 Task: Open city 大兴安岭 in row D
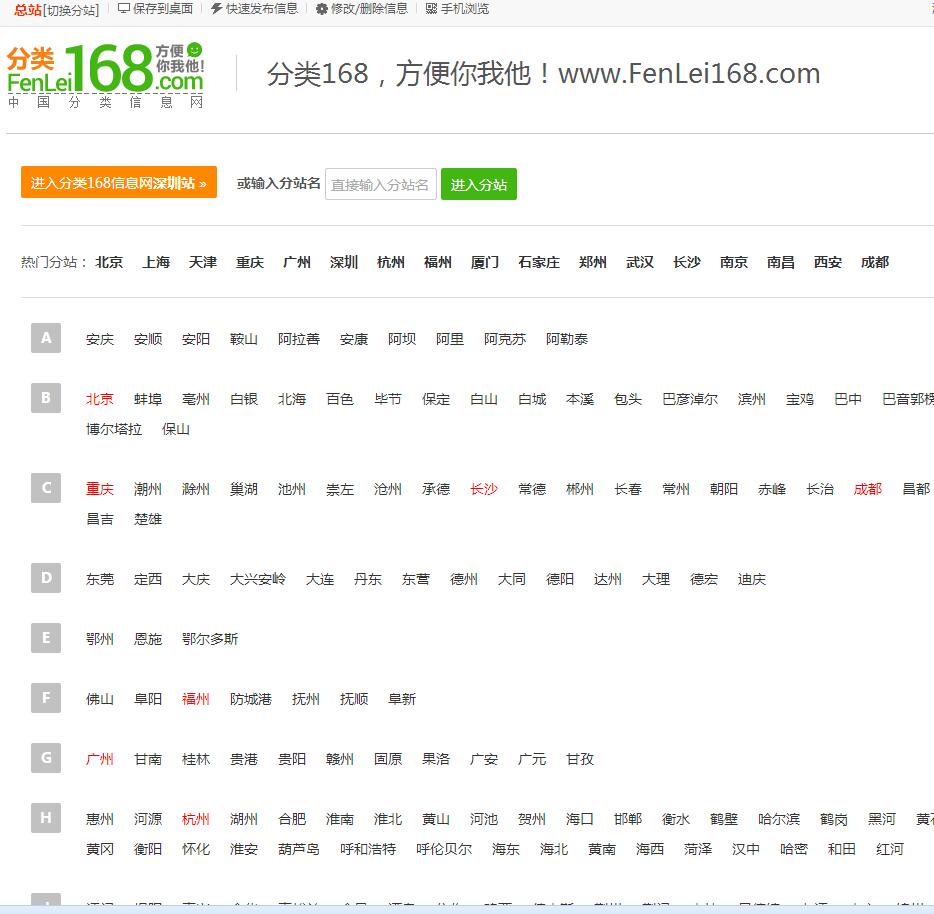point(259,579)
